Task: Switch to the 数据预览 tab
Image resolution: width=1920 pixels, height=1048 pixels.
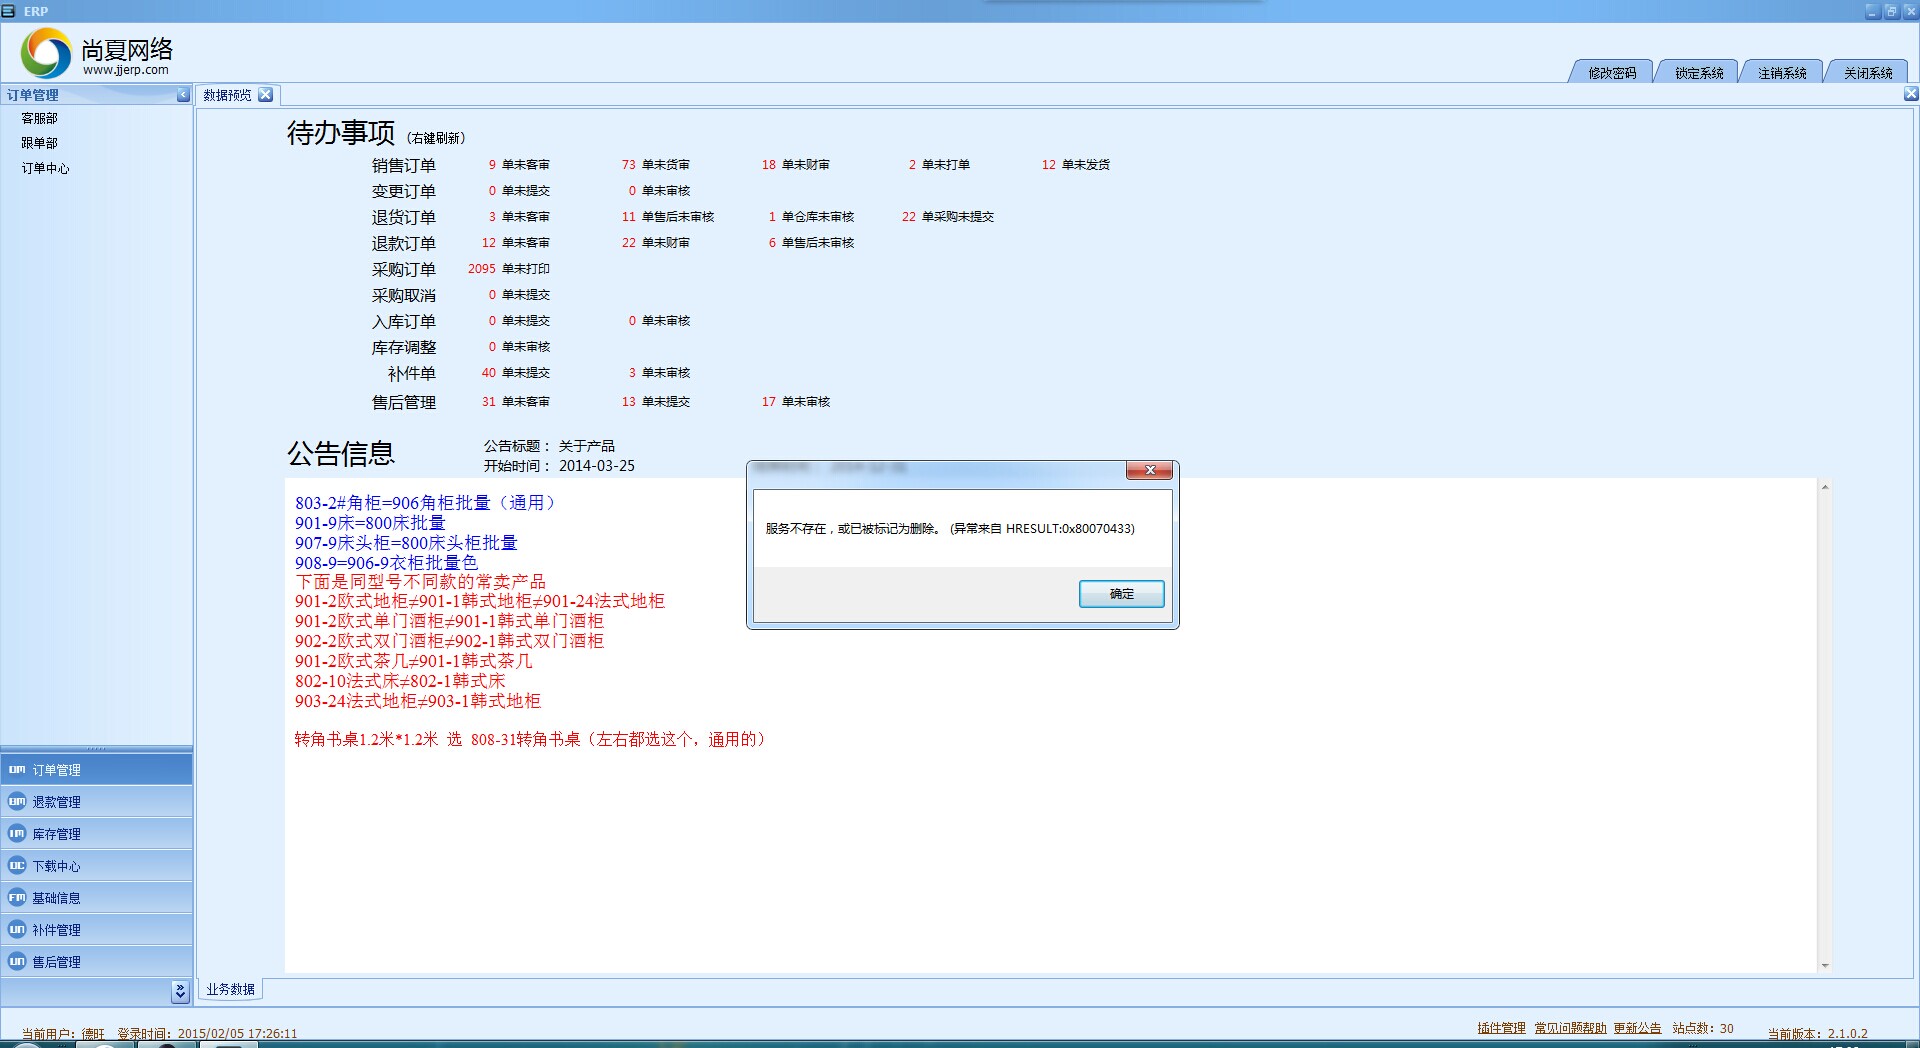Action: point(227,94)
